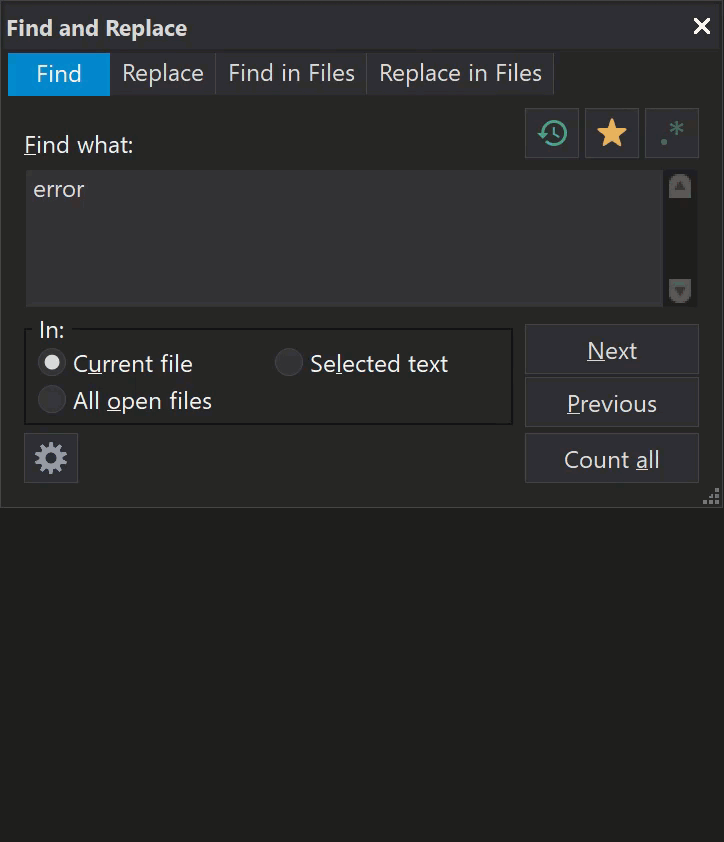Screen dimensions: 724x842
Task: Click the scrollbar up arrow icon
Action: coord(679,186)
